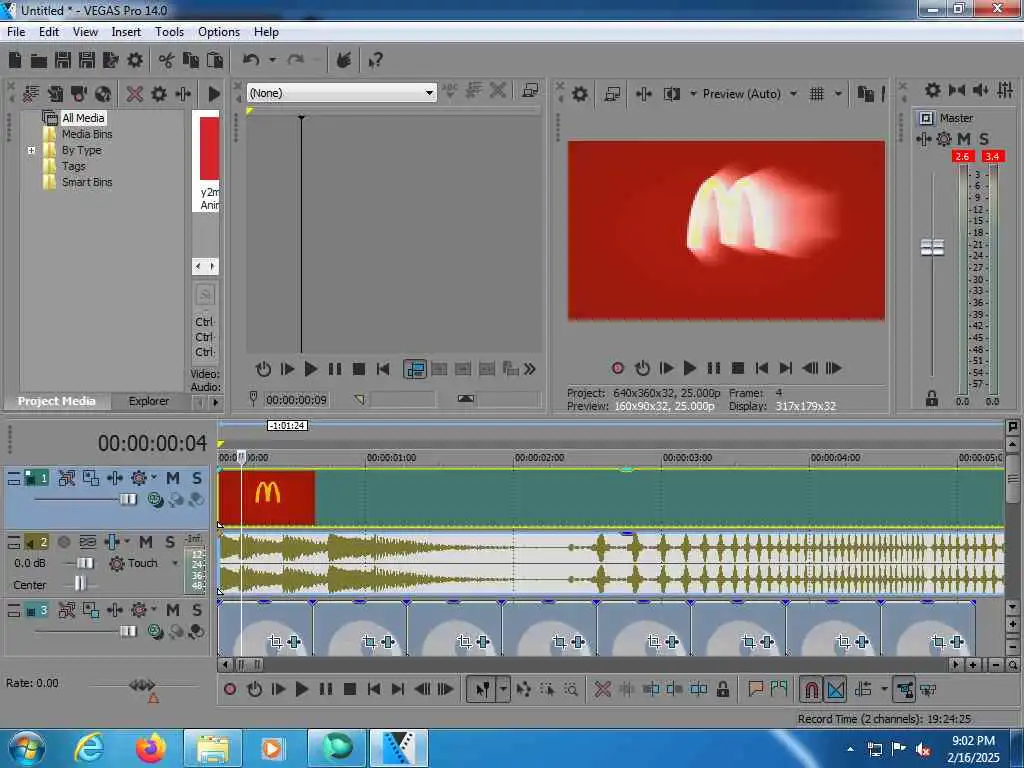1024x768 pixels.
Task: Switch to the Explorer tab
Action: 149,401
